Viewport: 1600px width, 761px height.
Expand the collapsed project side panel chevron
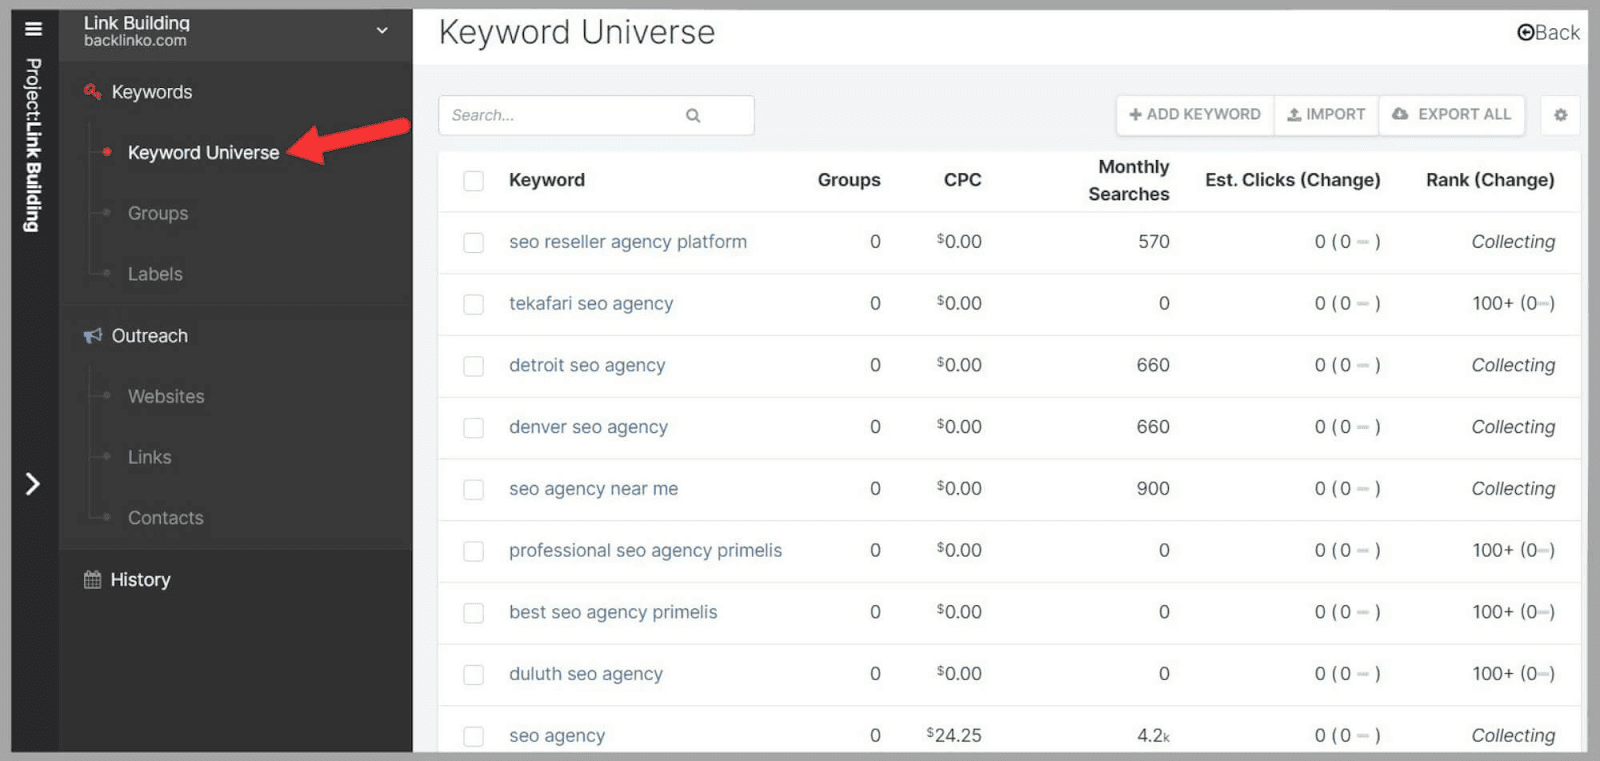click(x=33, y=484)
